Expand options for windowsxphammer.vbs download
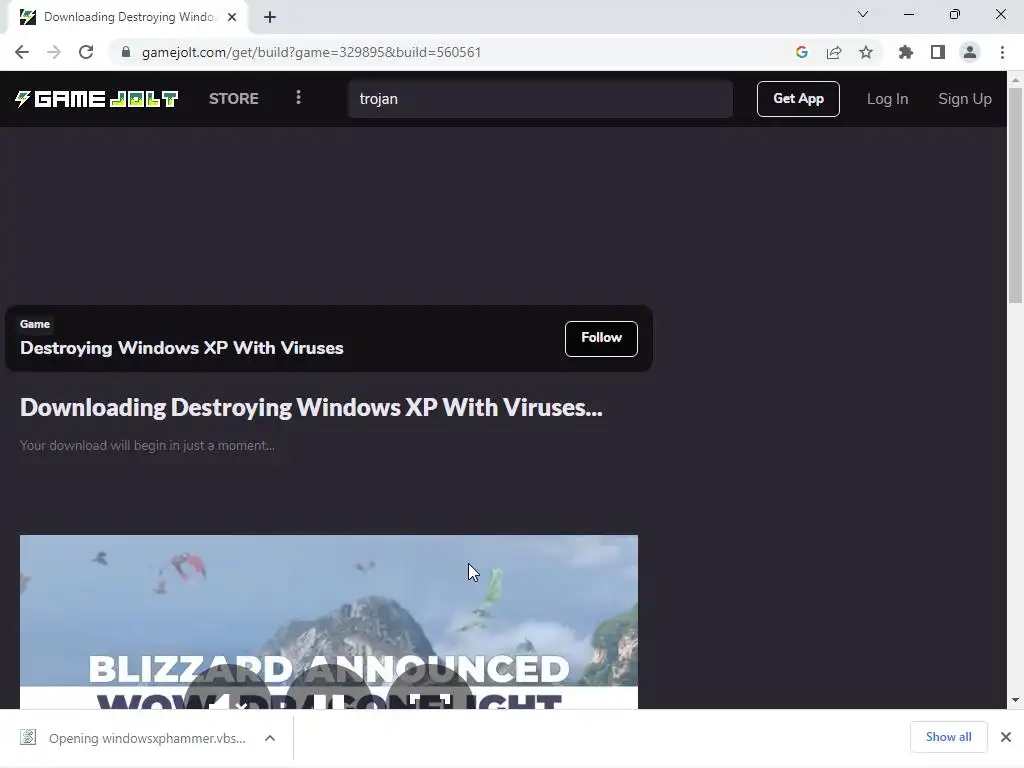The height and width of the screenshot is (768, 1024). point(270,738)
